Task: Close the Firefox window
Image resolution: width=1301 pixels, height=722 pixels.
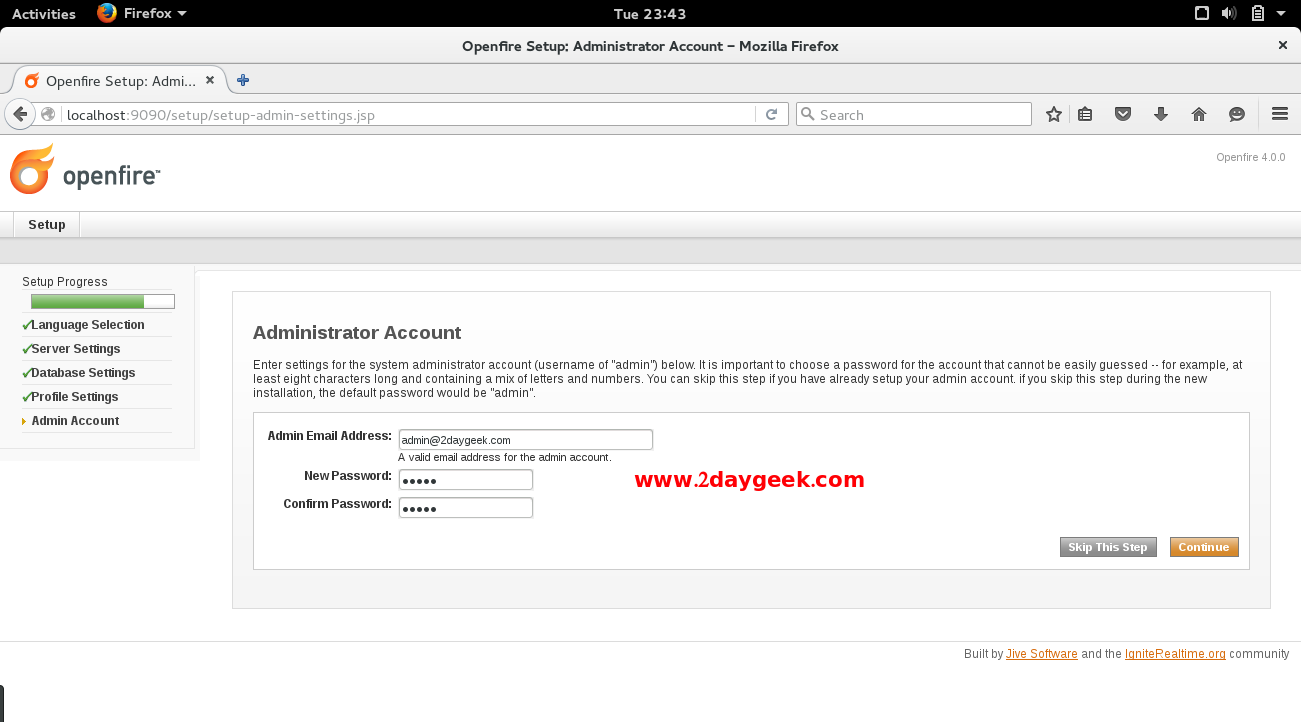Action: [x=1283, y=45]
